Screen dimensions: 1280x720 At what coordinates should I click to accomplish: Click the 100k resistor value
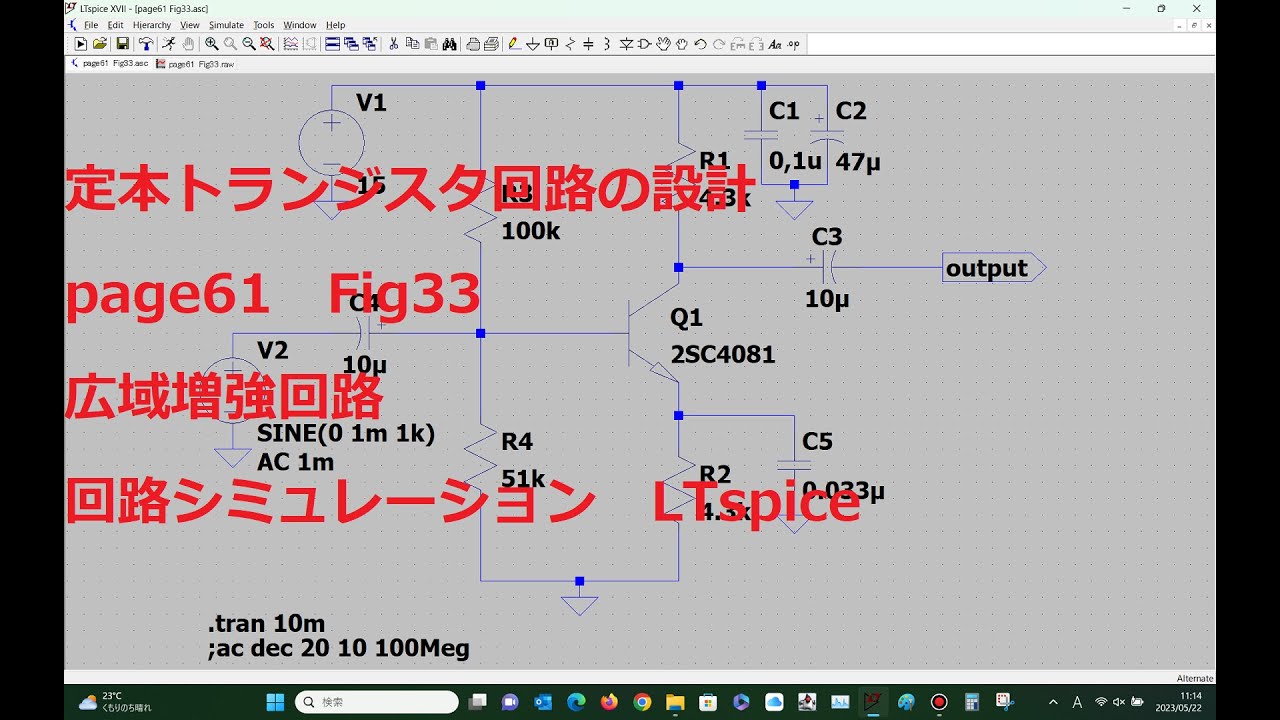click(x=531, y=232)
